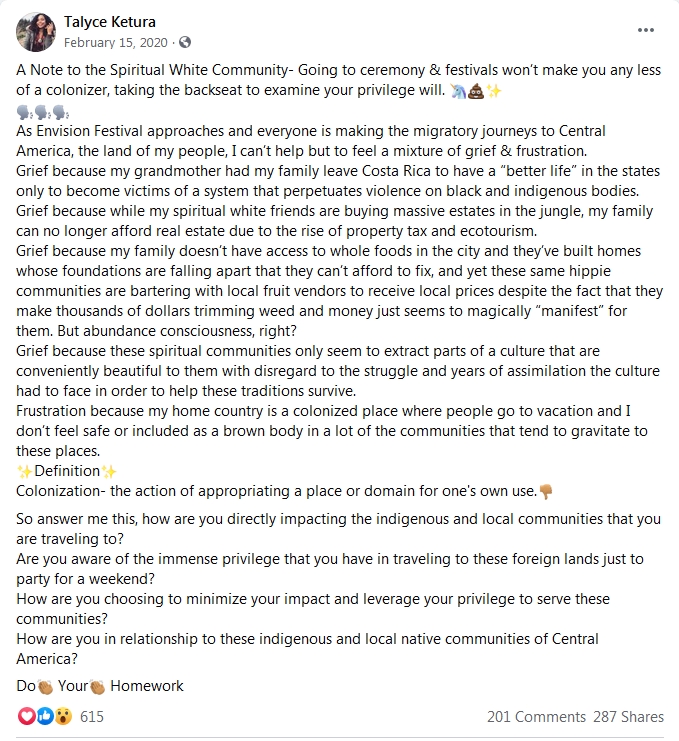Screen dimensions: 679x741
Task: Open the Talyce Ketura profile name link
Action: click(x=110, y=22)
